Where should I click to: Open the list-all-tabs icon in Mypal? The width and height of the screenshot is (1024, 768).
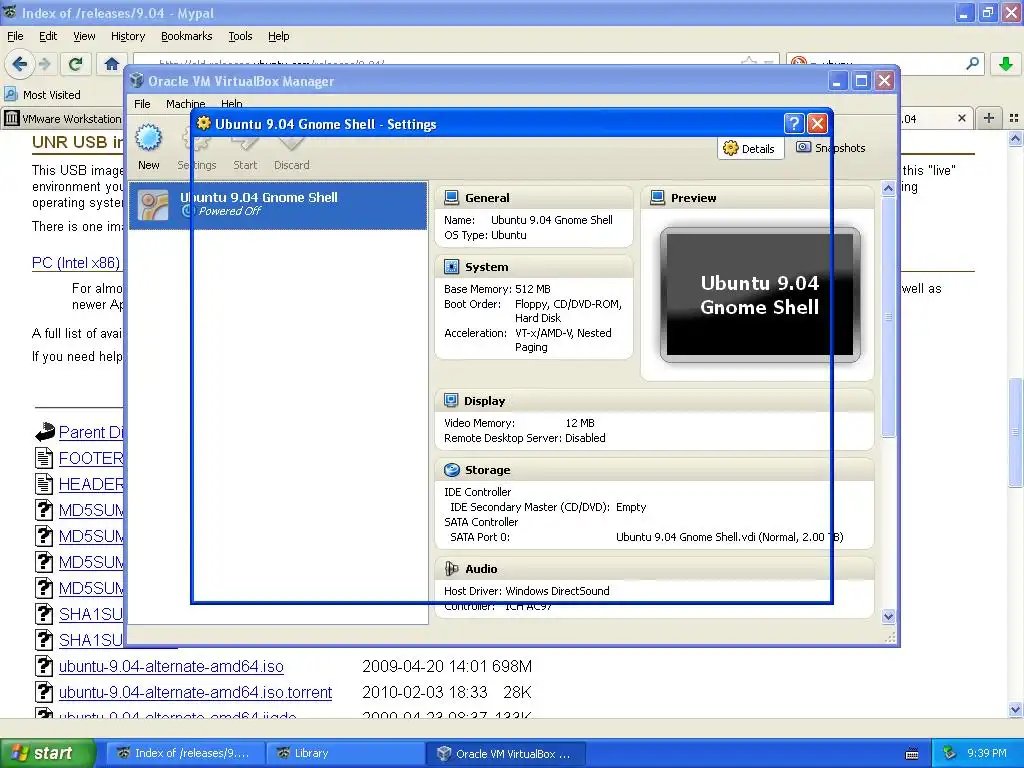point(1014,118)
